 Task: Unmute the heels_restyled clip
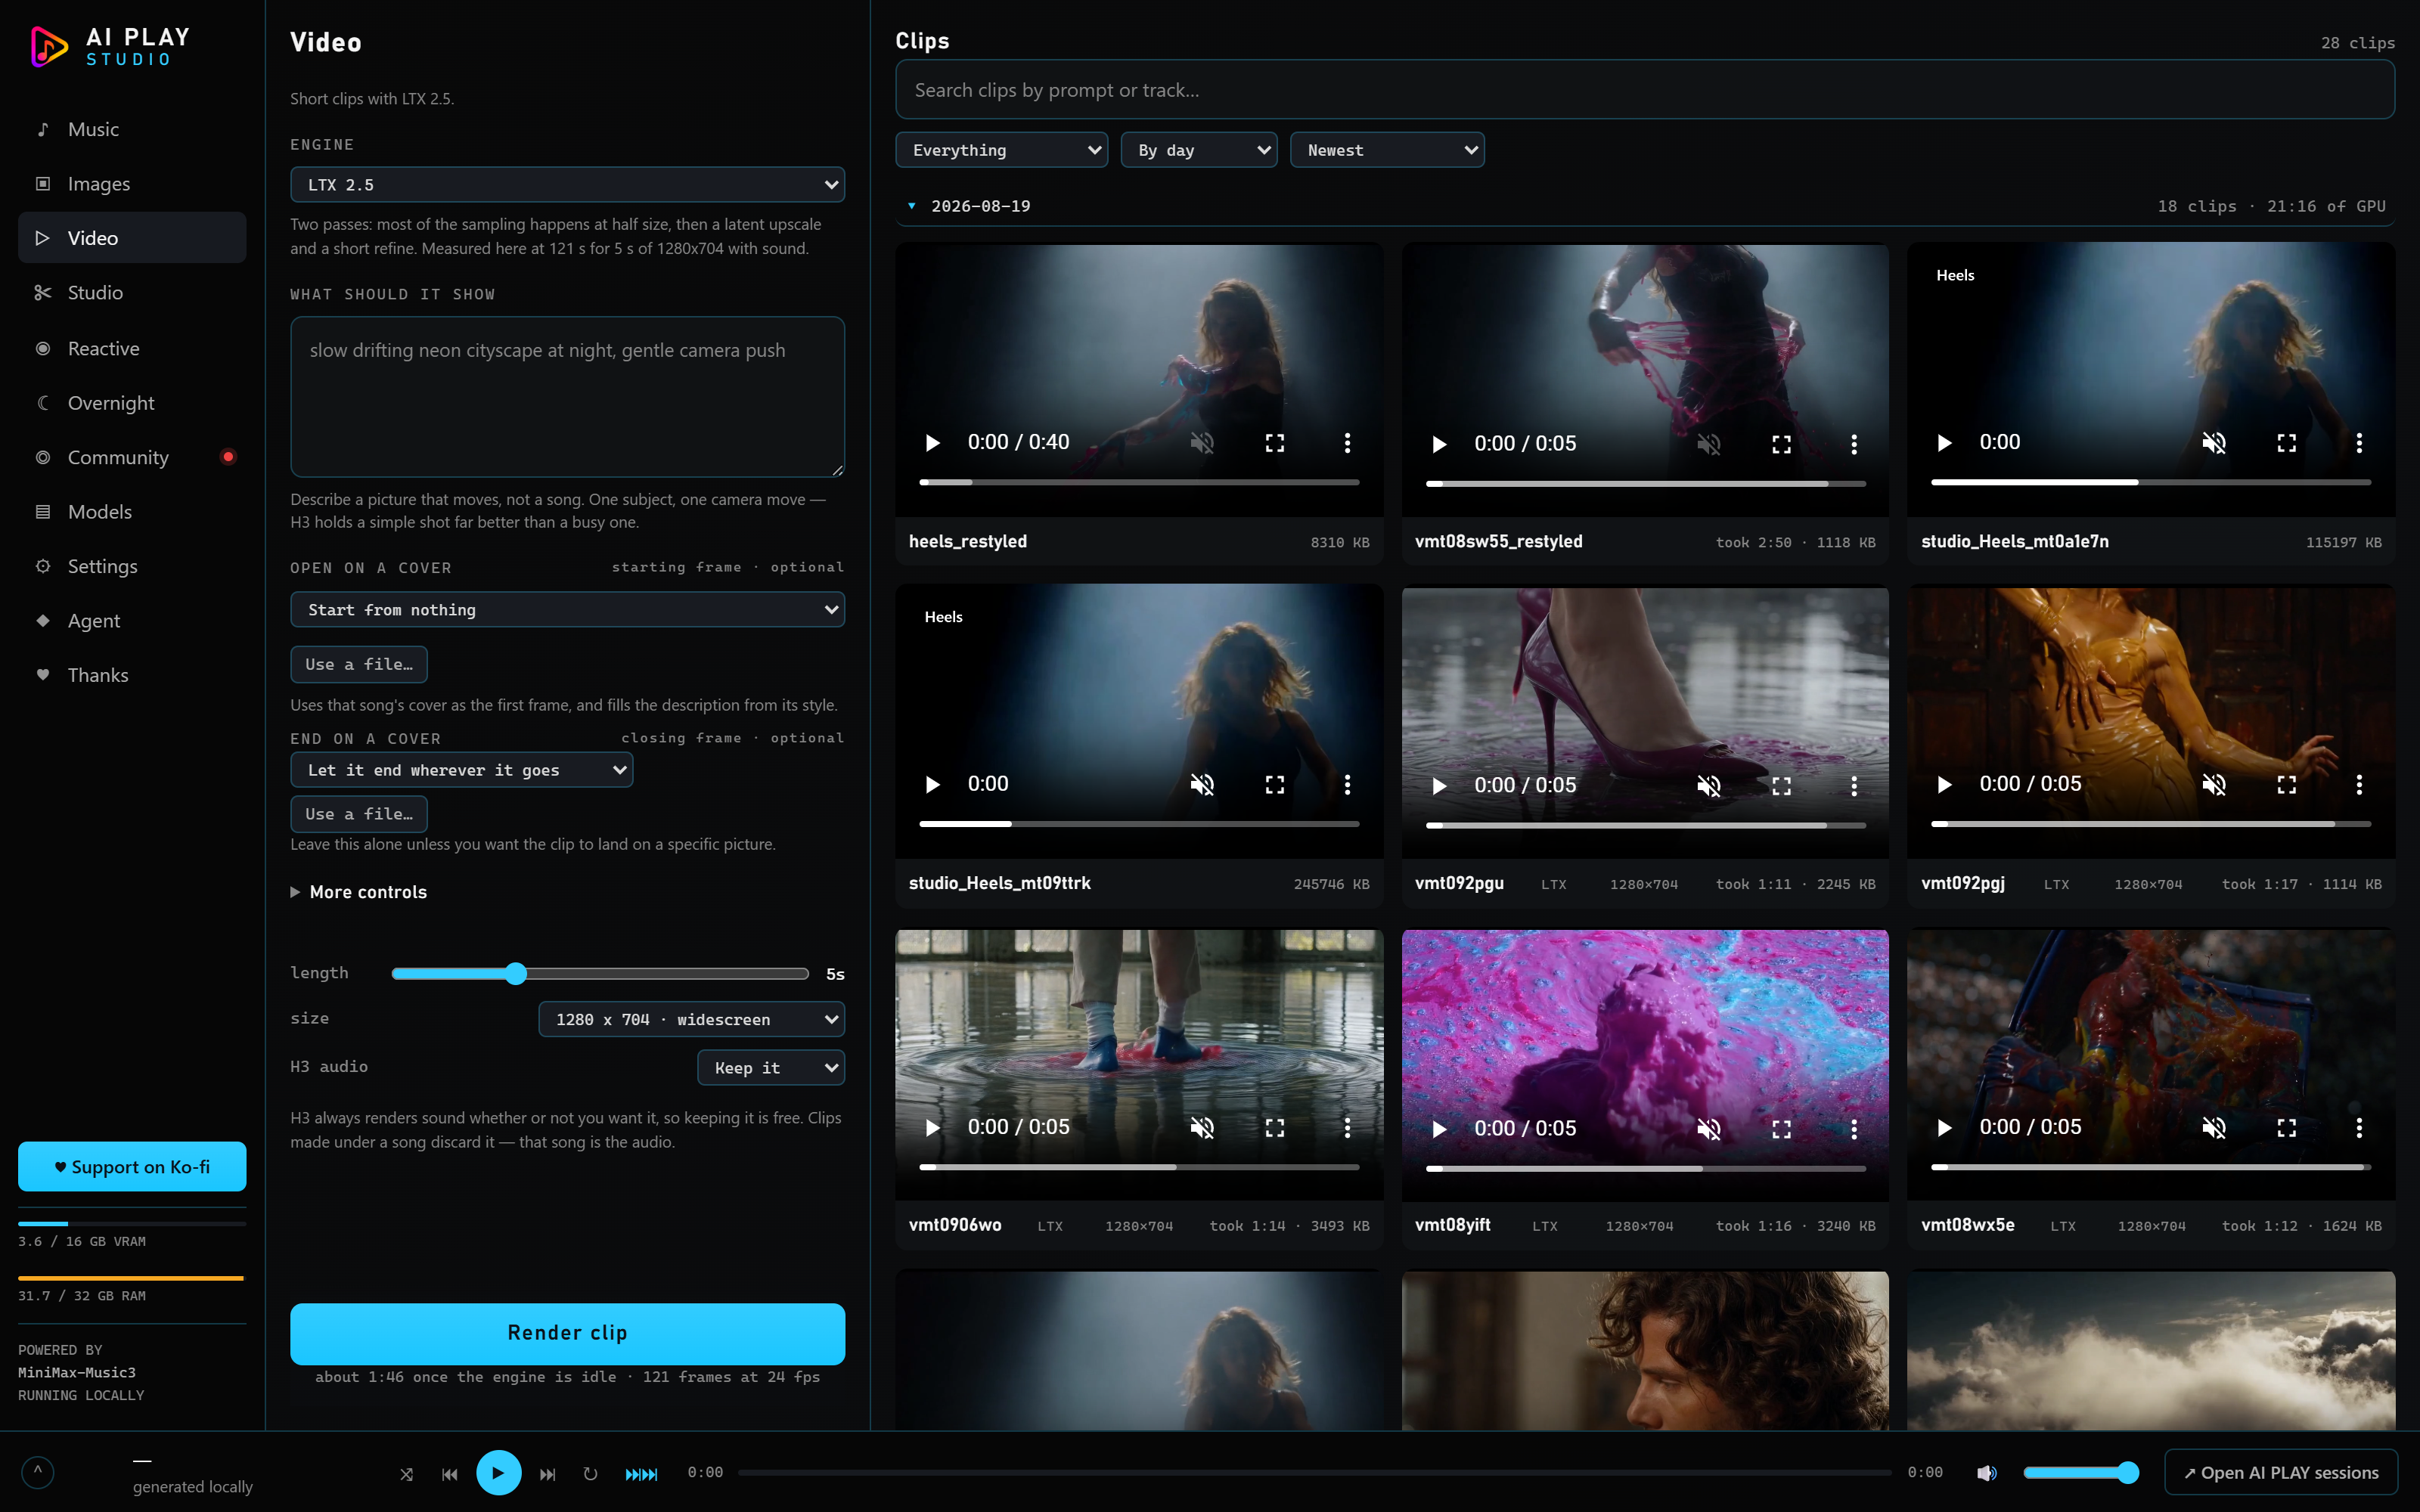pos(1202,443)
